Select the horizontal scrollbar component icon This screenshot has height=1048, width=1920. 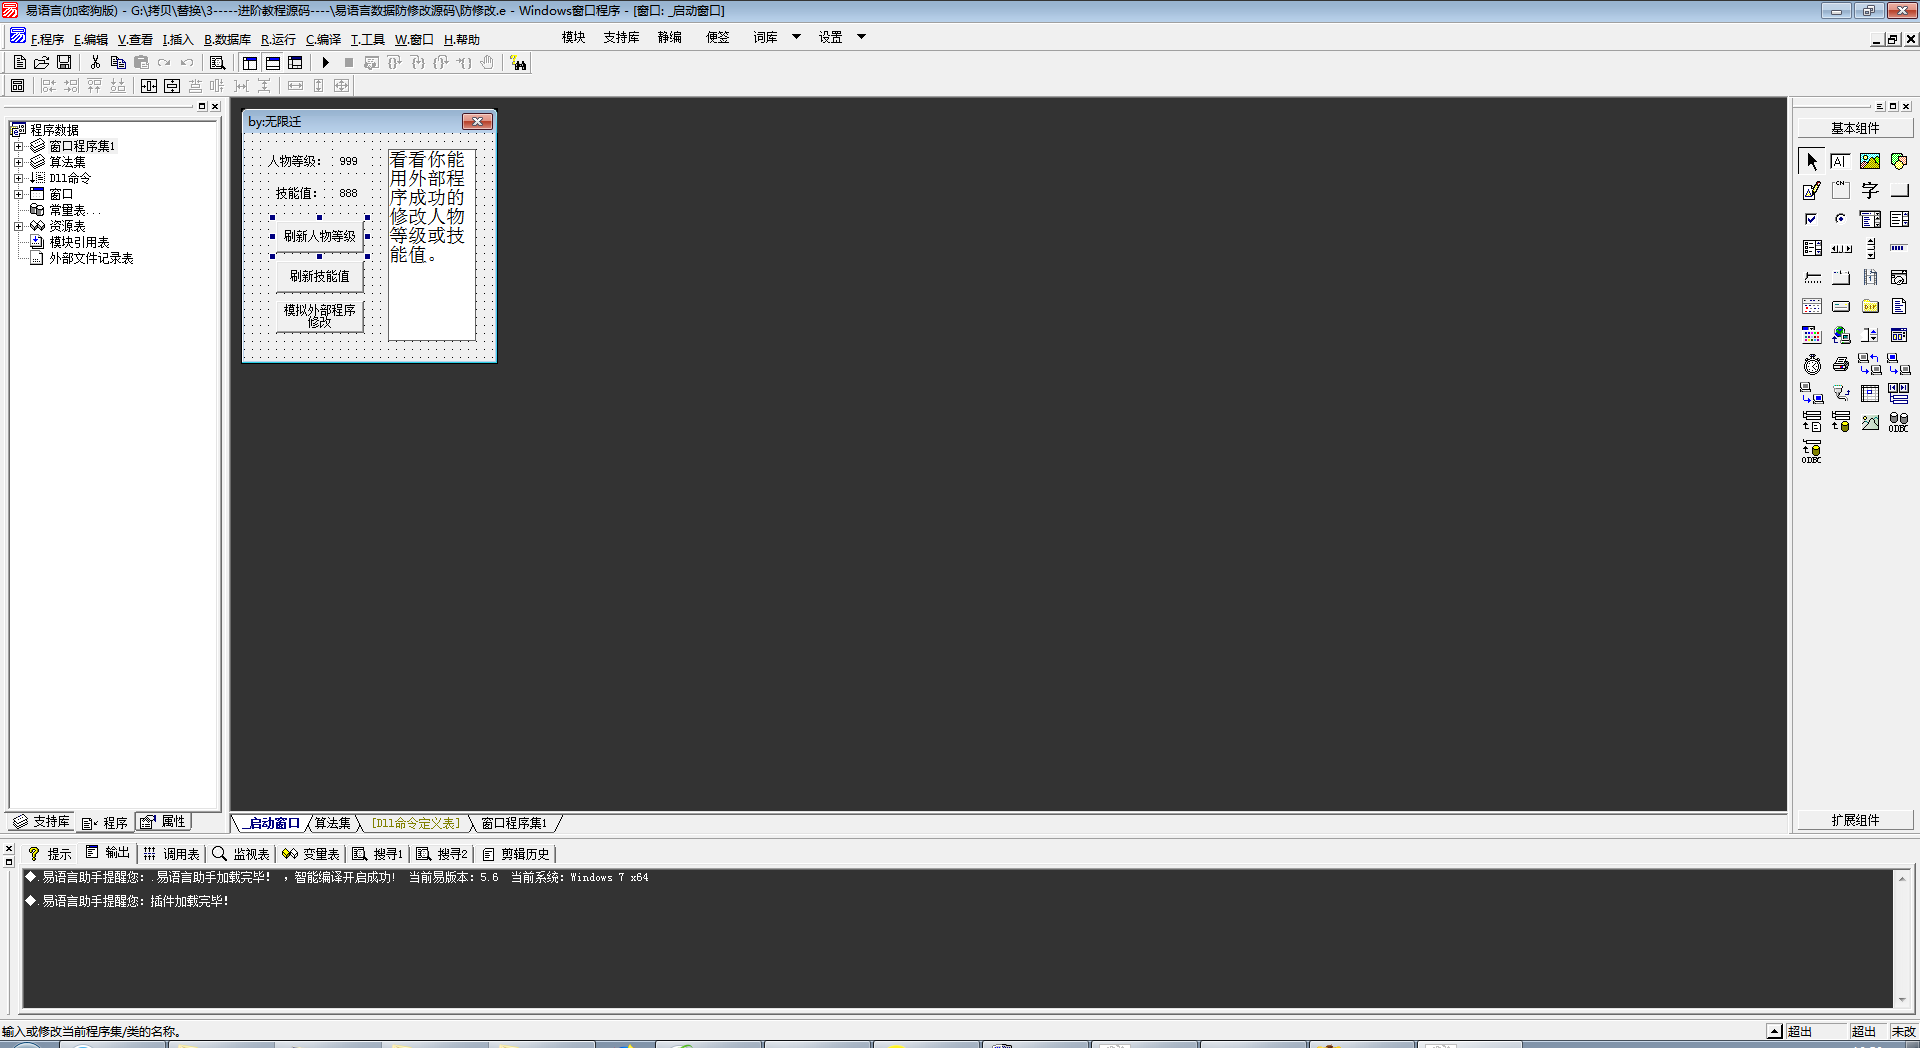point(1841,248)
